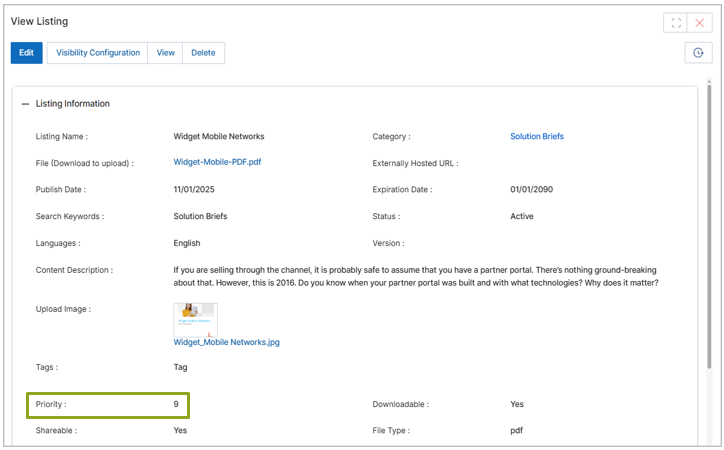724x450 pixels.
Task: Expand dialog to fullscreen
Action: (x=676, y=23)
